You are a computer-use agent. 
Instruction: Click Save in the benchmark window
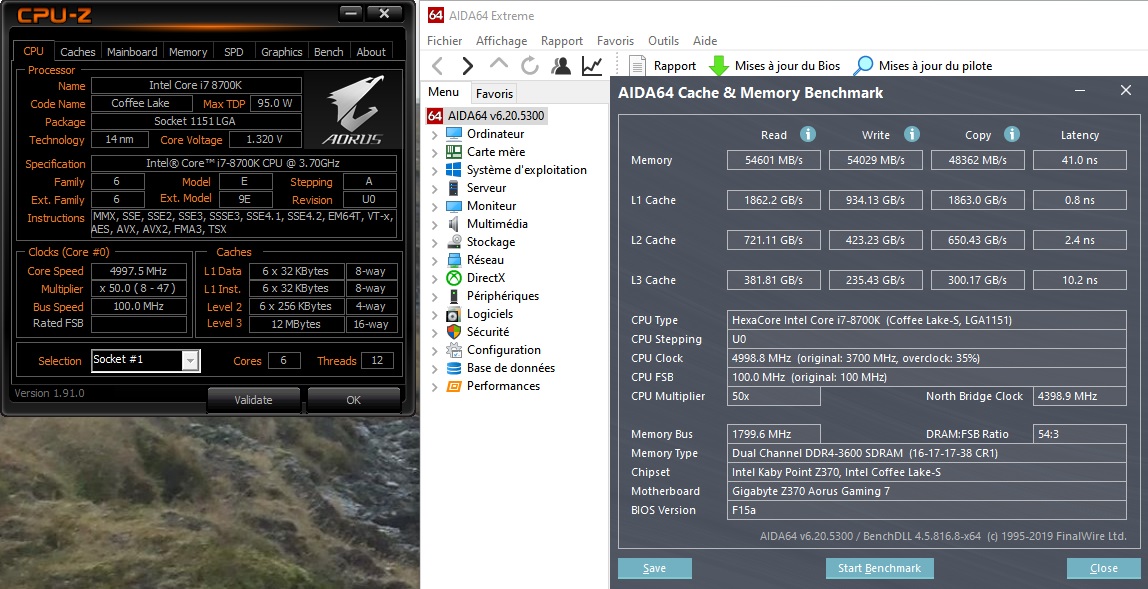tap(655, 568)
